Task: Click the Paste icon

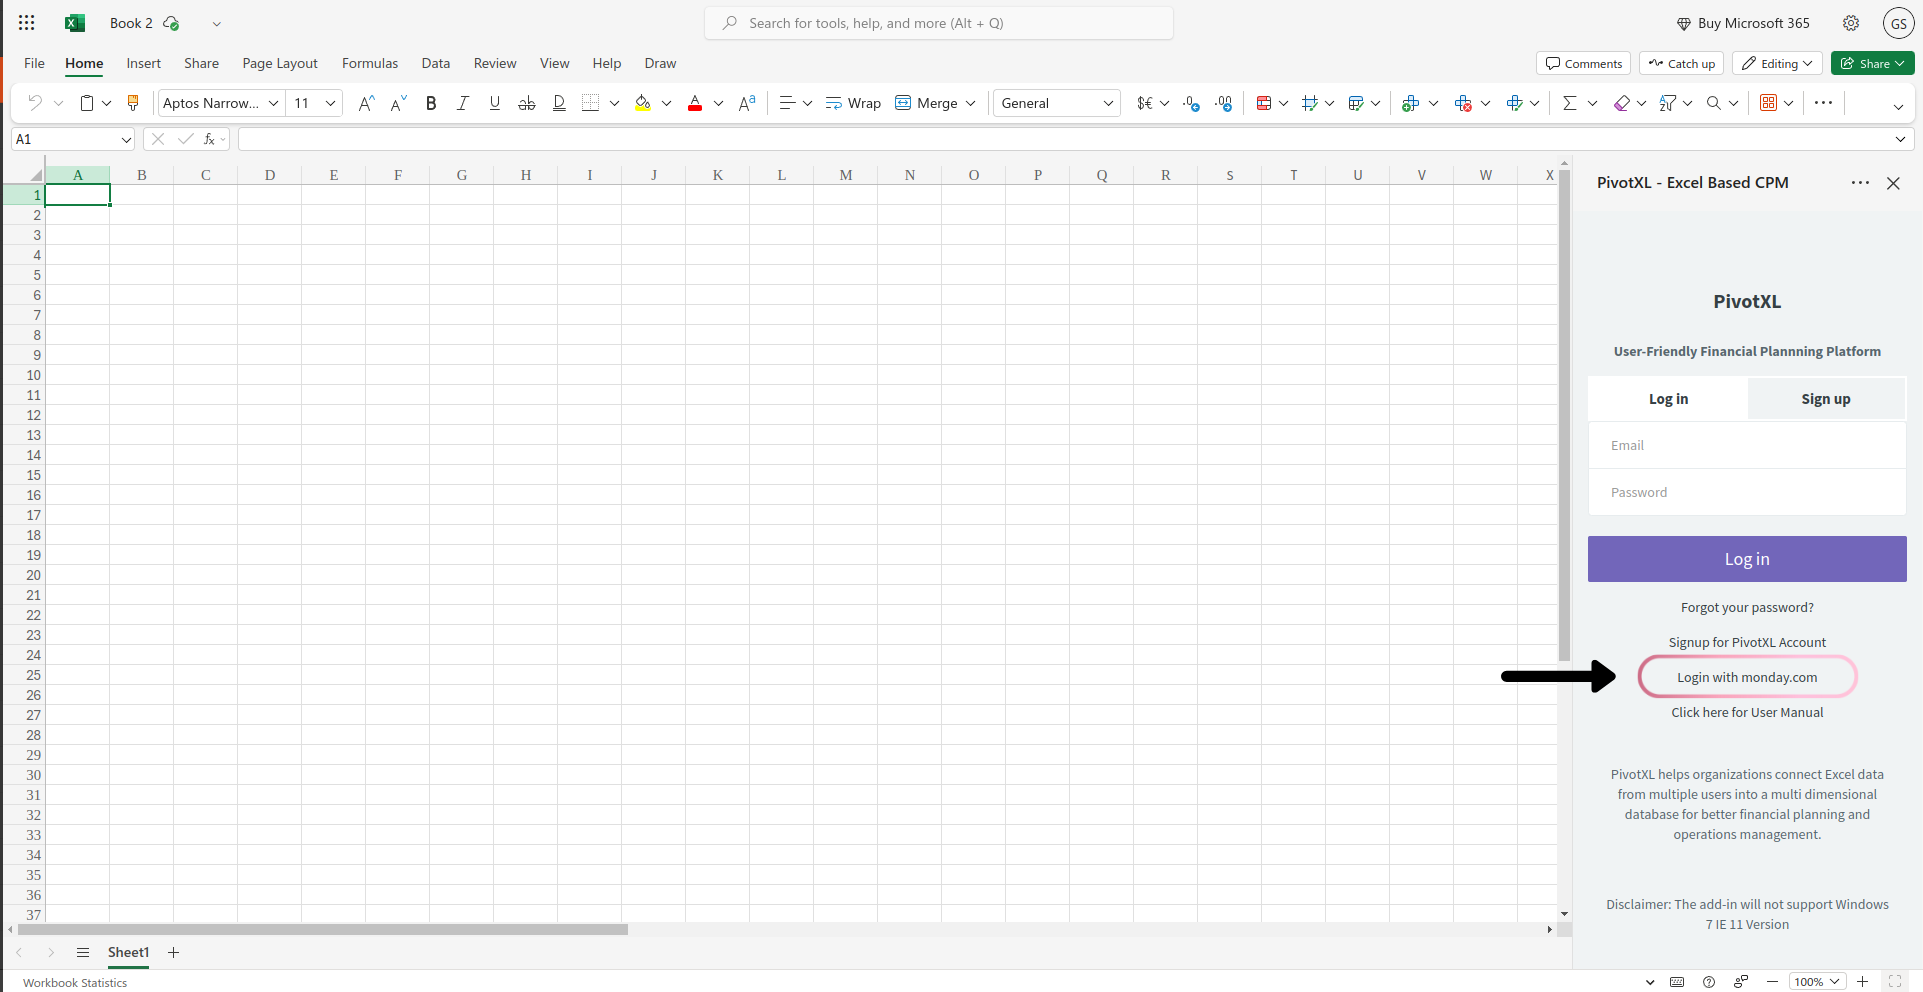Action: click(88, 102)
